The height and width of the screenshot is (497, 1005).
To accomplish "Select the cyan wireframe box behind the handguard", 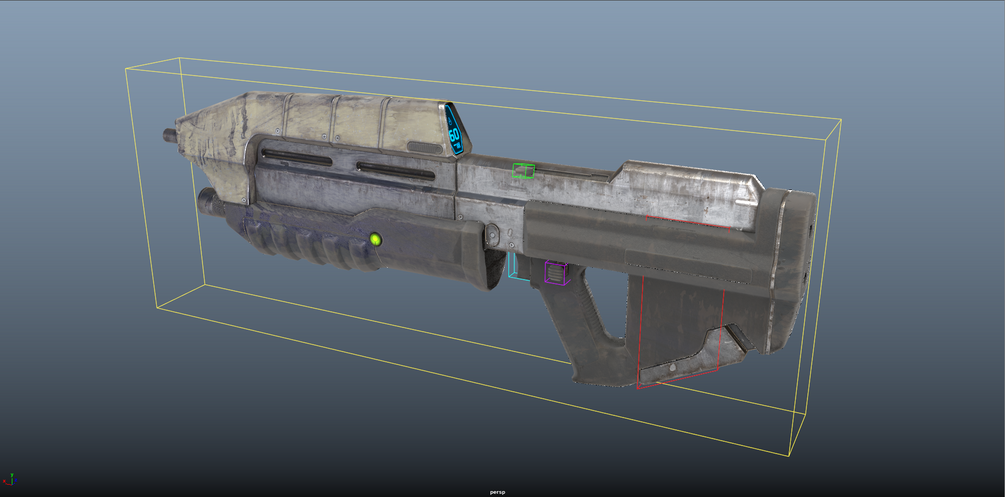I will point(518,265).
